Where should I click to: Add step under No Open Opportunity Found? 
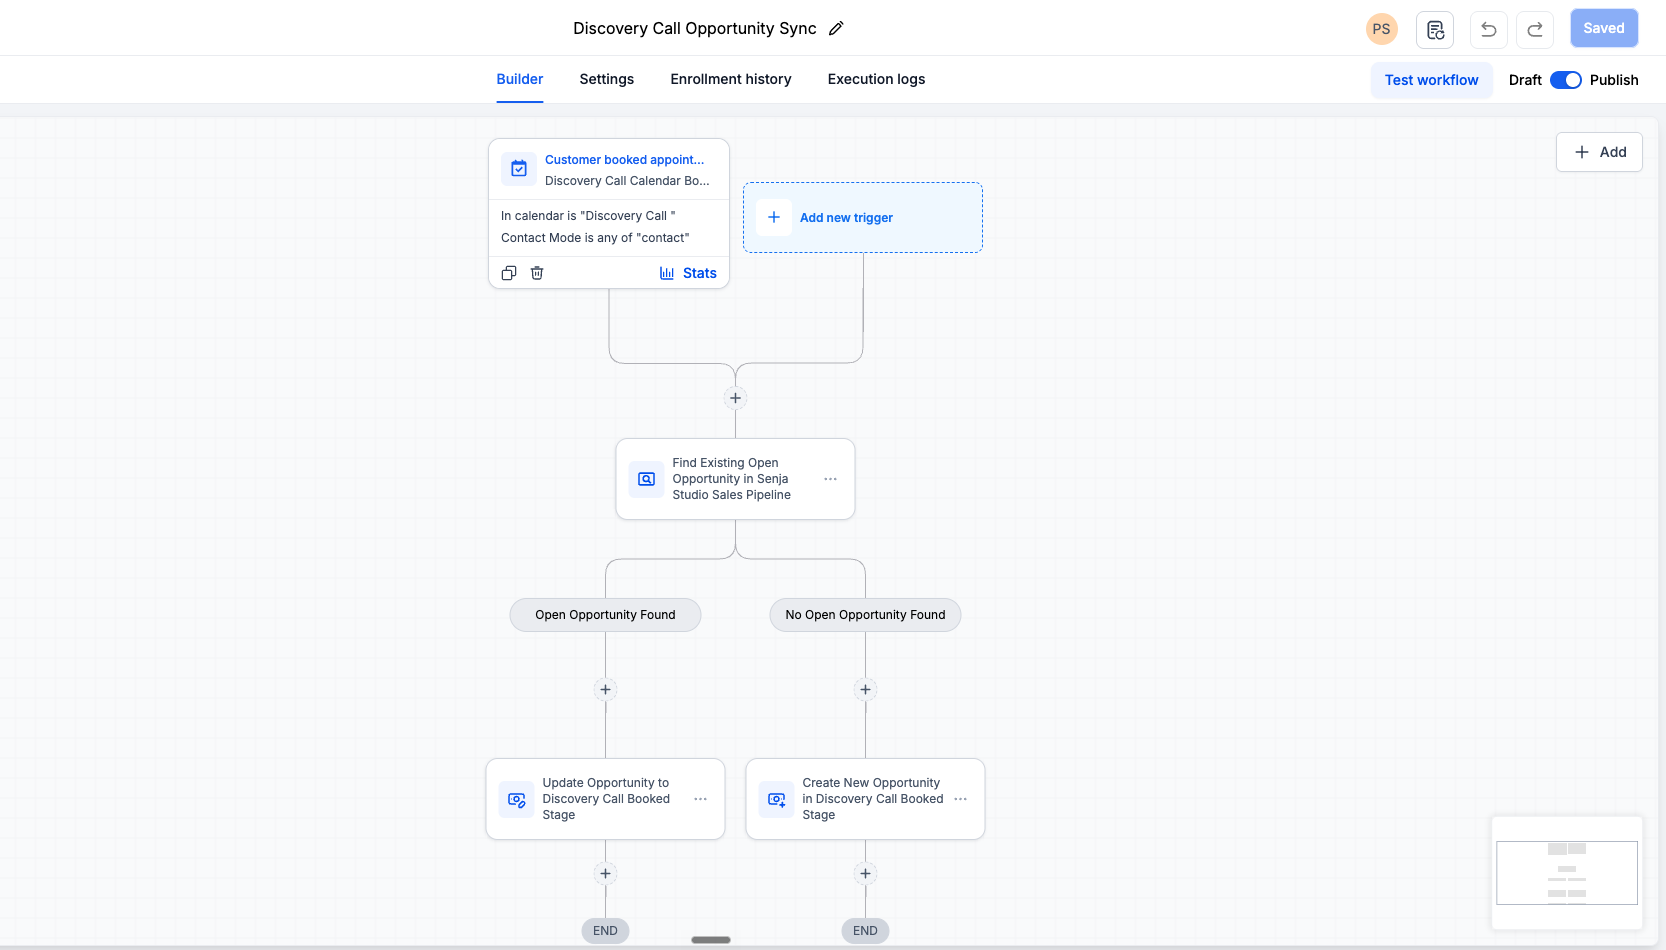pyautogui.click(x=865, y=689)
